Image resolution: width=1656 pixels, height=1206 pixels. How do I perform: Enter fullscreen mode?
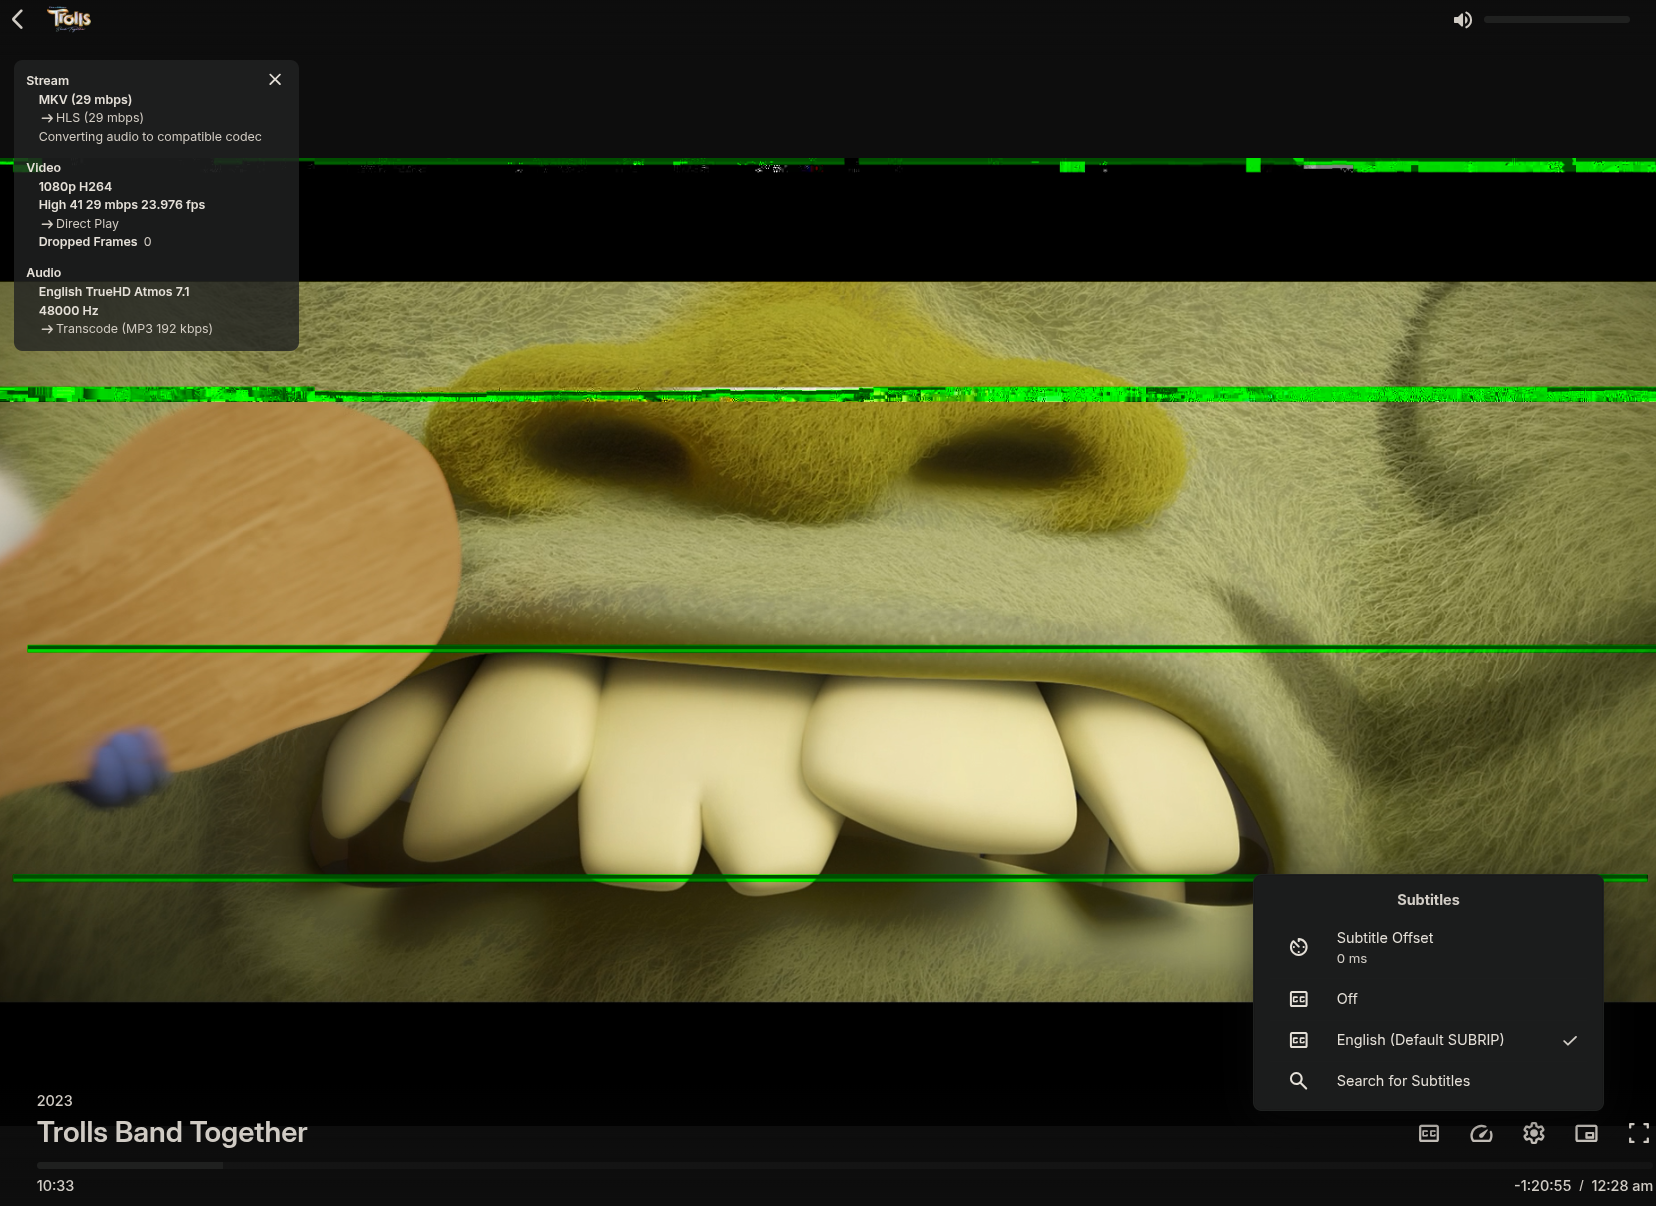pos(1638,1133)
